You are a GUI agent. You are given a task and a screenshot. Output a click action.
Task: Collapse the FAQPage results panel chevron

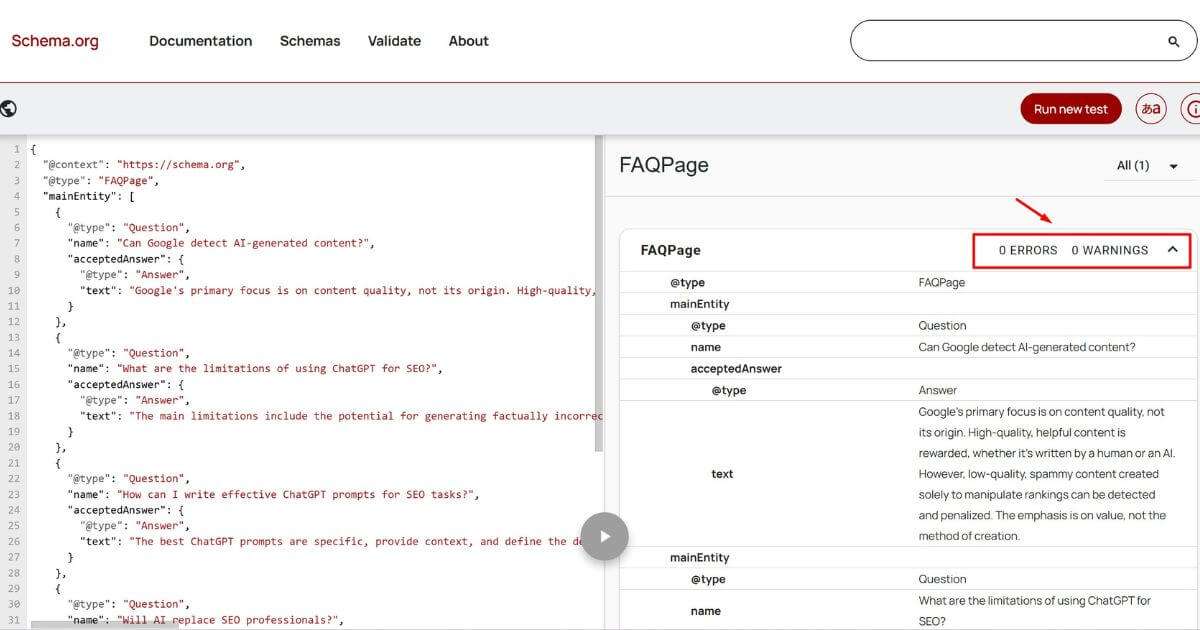1174,250
